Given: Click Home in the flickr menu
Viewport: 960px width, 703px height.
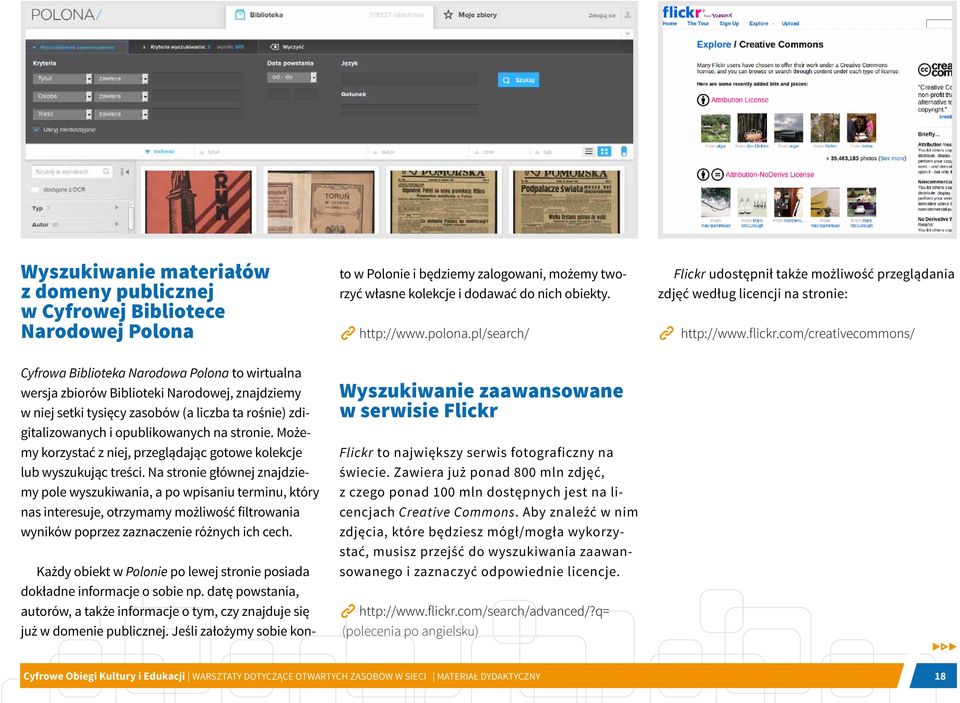Looking at the screenshot, I should pos(670,23).
